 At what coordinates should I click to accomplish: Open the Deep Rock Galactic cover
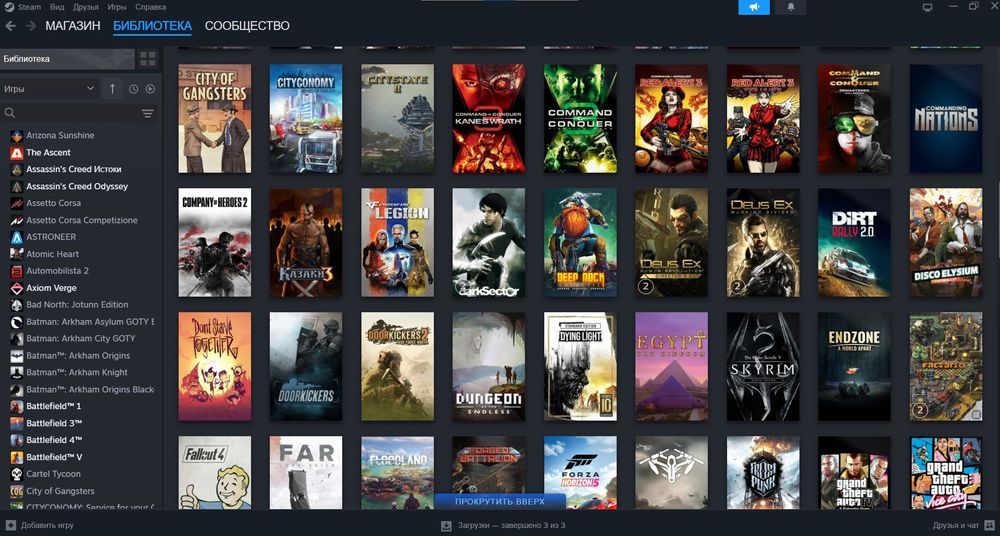pyautogui.click(x=580, y=242)
